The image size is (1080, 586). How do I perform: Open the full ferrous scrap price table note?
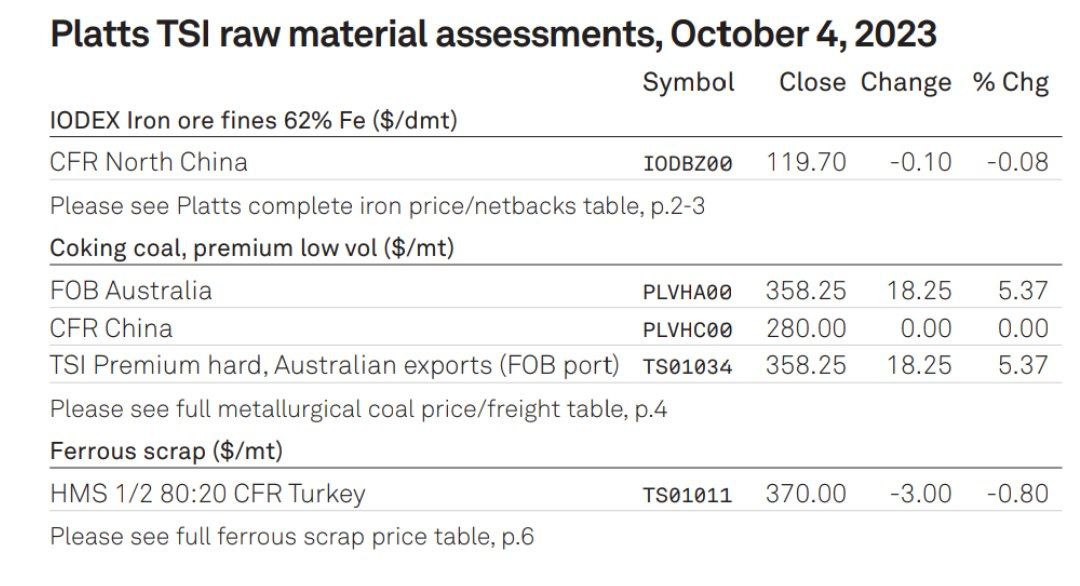tap(292, 536)
